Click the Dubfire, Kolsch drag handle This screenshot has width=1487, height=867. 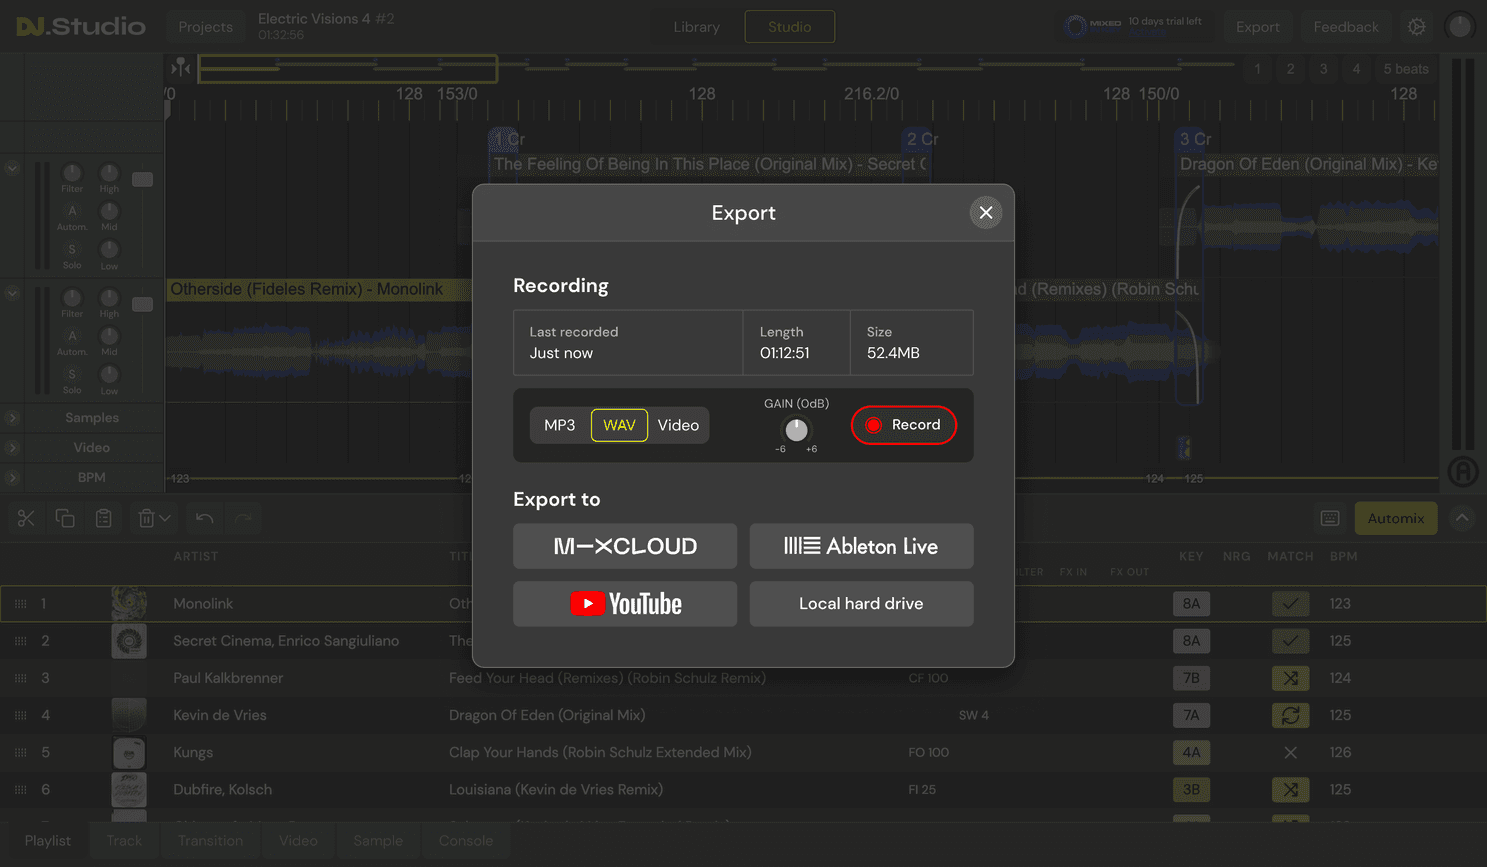point(20,790)
